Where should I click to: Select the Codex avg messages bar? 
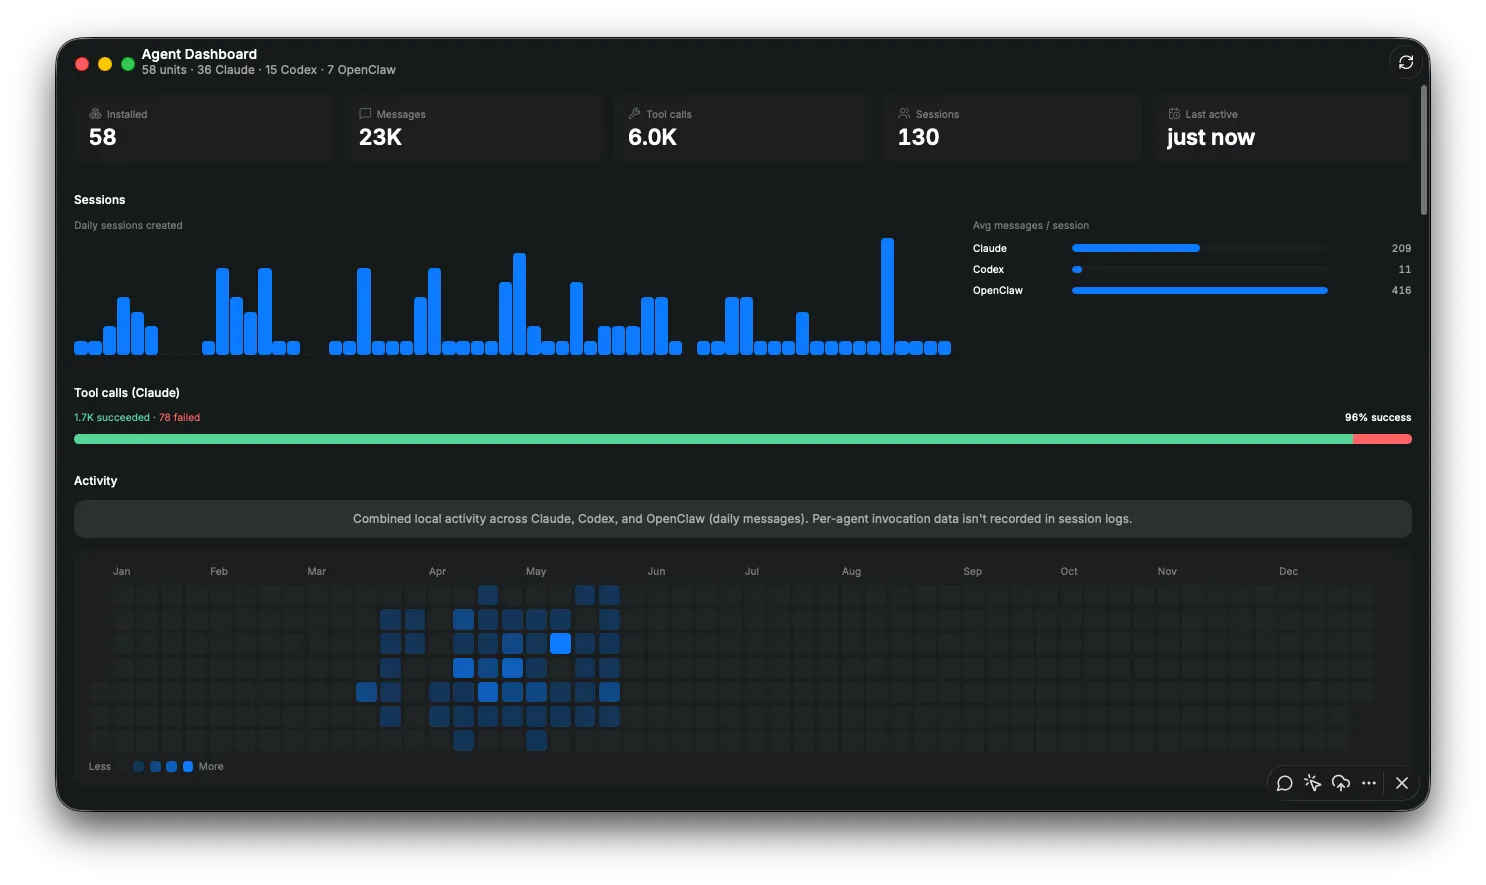click(1077, 269)
